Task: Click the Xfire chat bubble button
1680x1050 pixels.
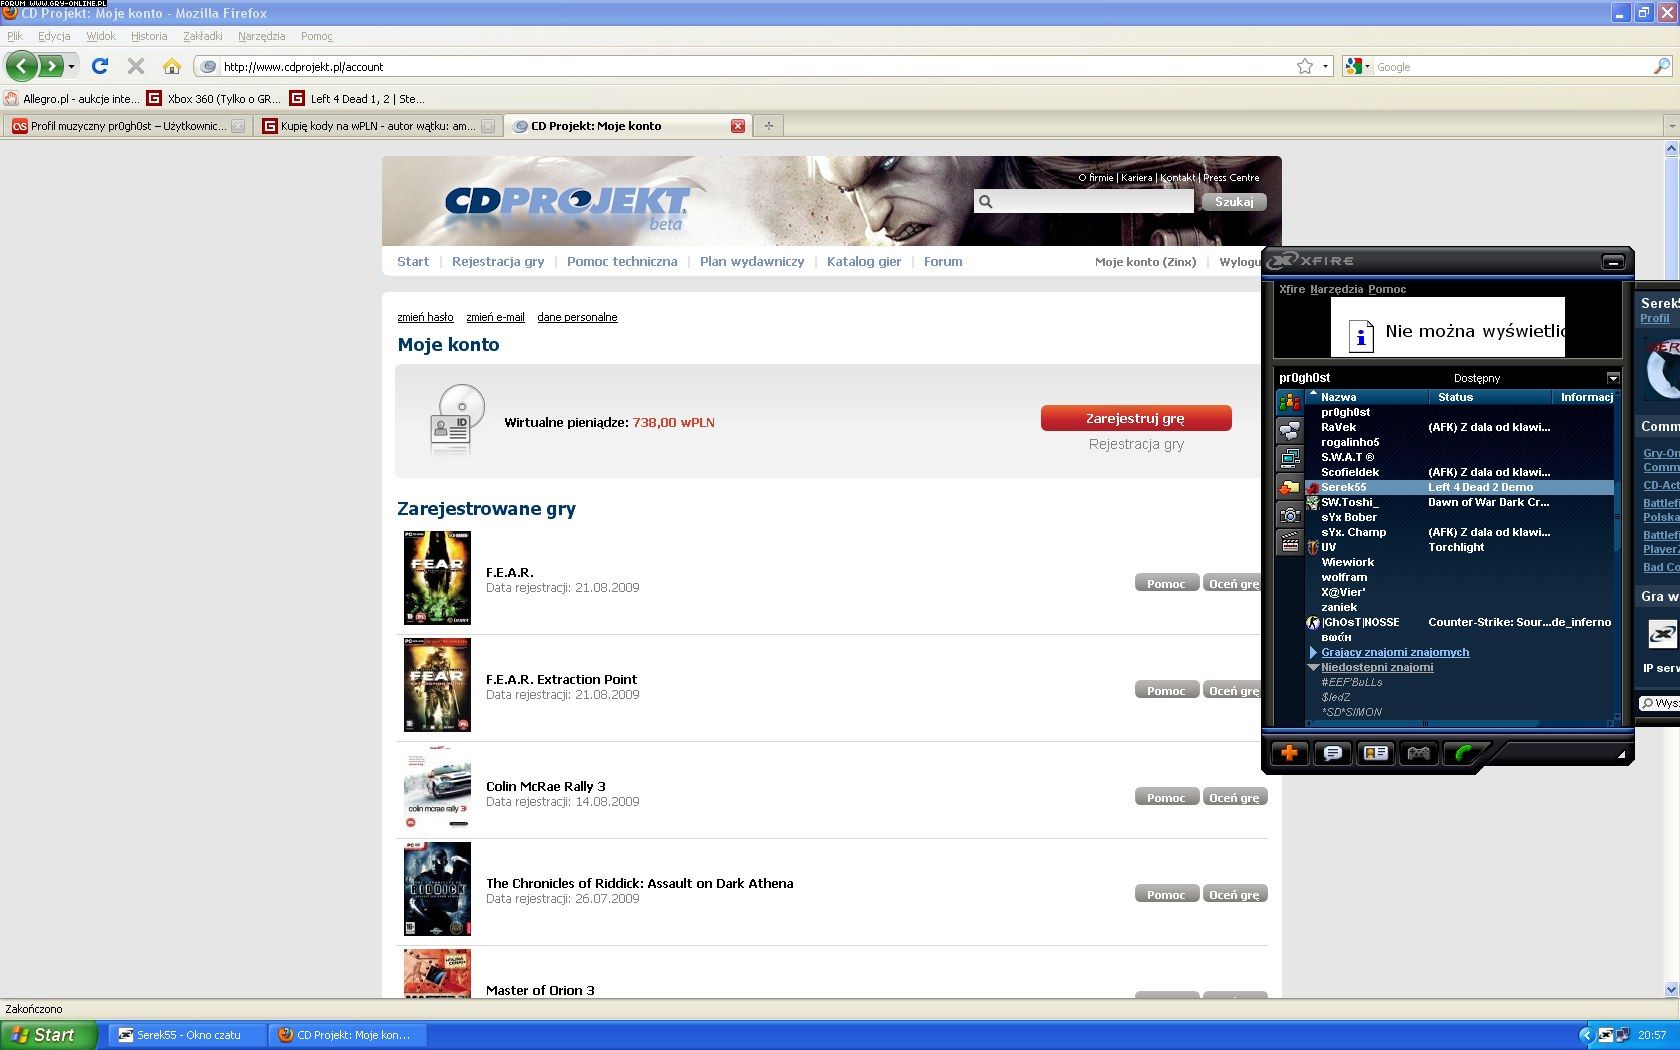Action: pos(1333,753)
